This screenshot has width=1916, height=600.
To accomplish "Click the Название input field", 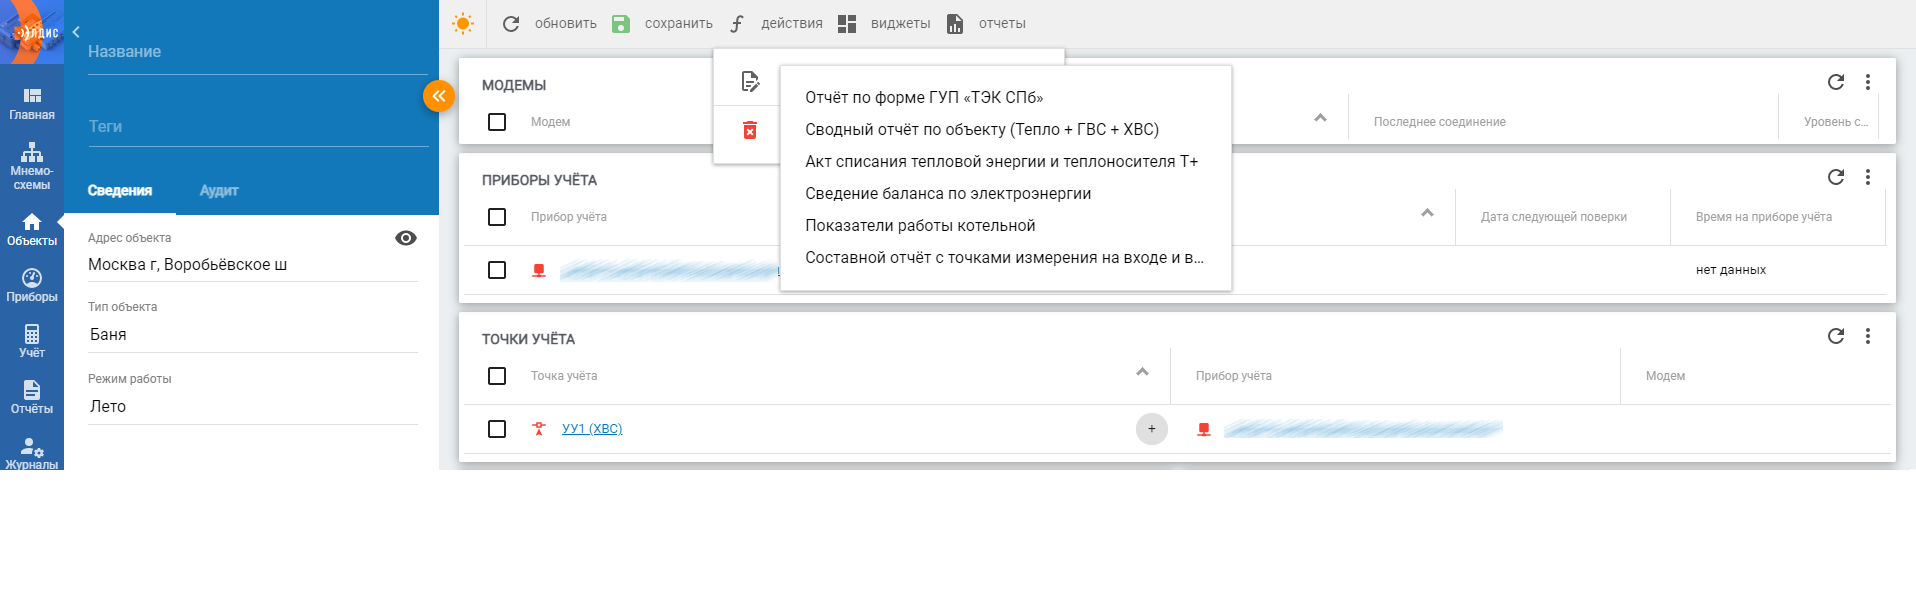I will point(258,52).
